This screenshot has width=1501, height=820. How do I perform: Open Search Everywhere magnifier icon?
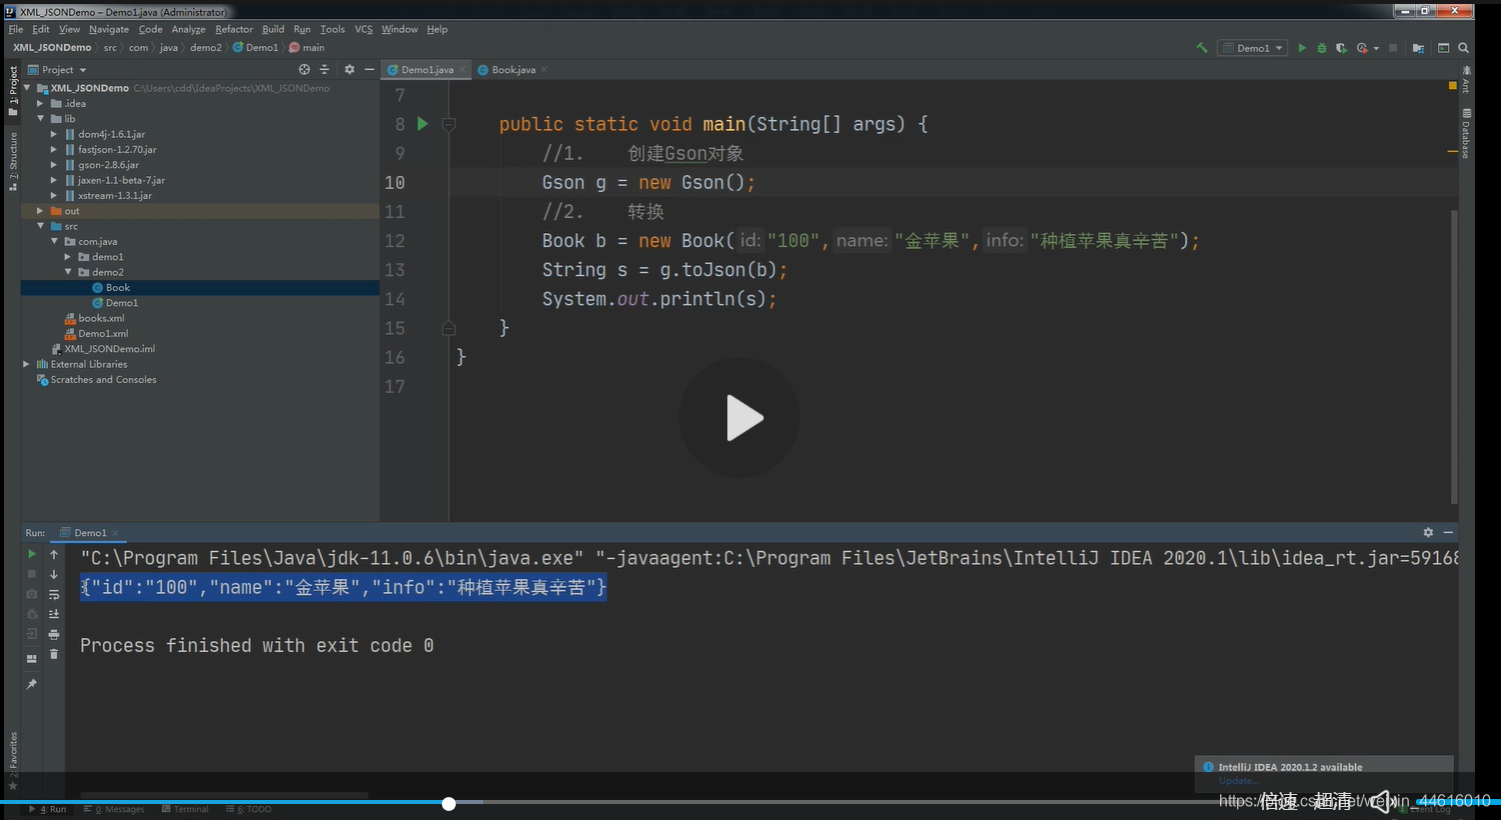(x=1463, y=48)
